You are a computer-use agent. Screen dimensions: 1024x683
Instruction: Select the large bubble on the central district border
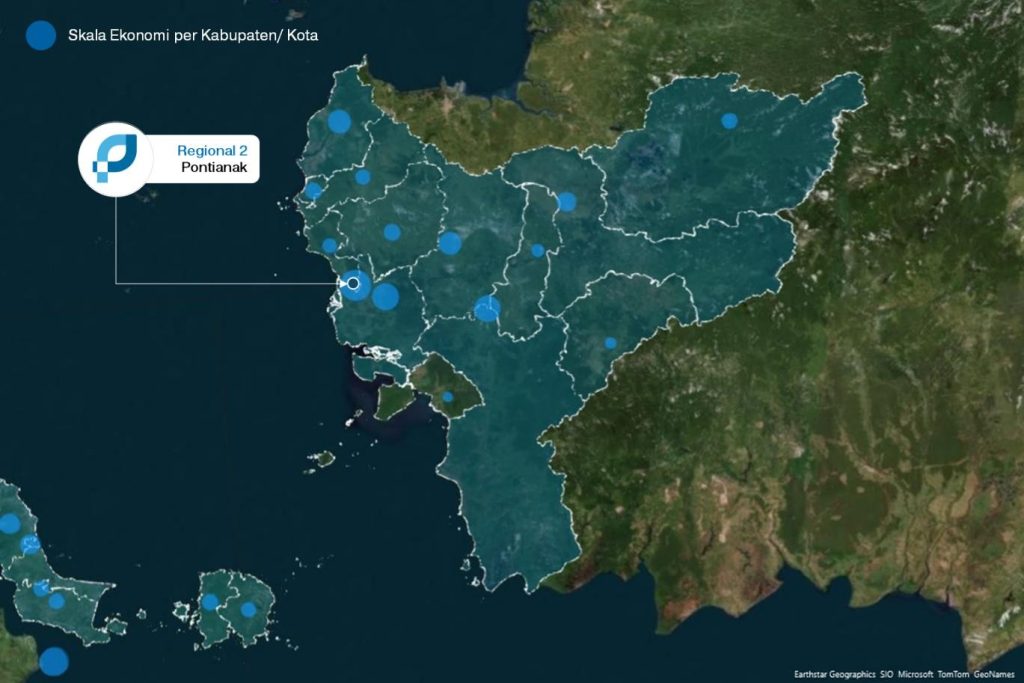487,309
